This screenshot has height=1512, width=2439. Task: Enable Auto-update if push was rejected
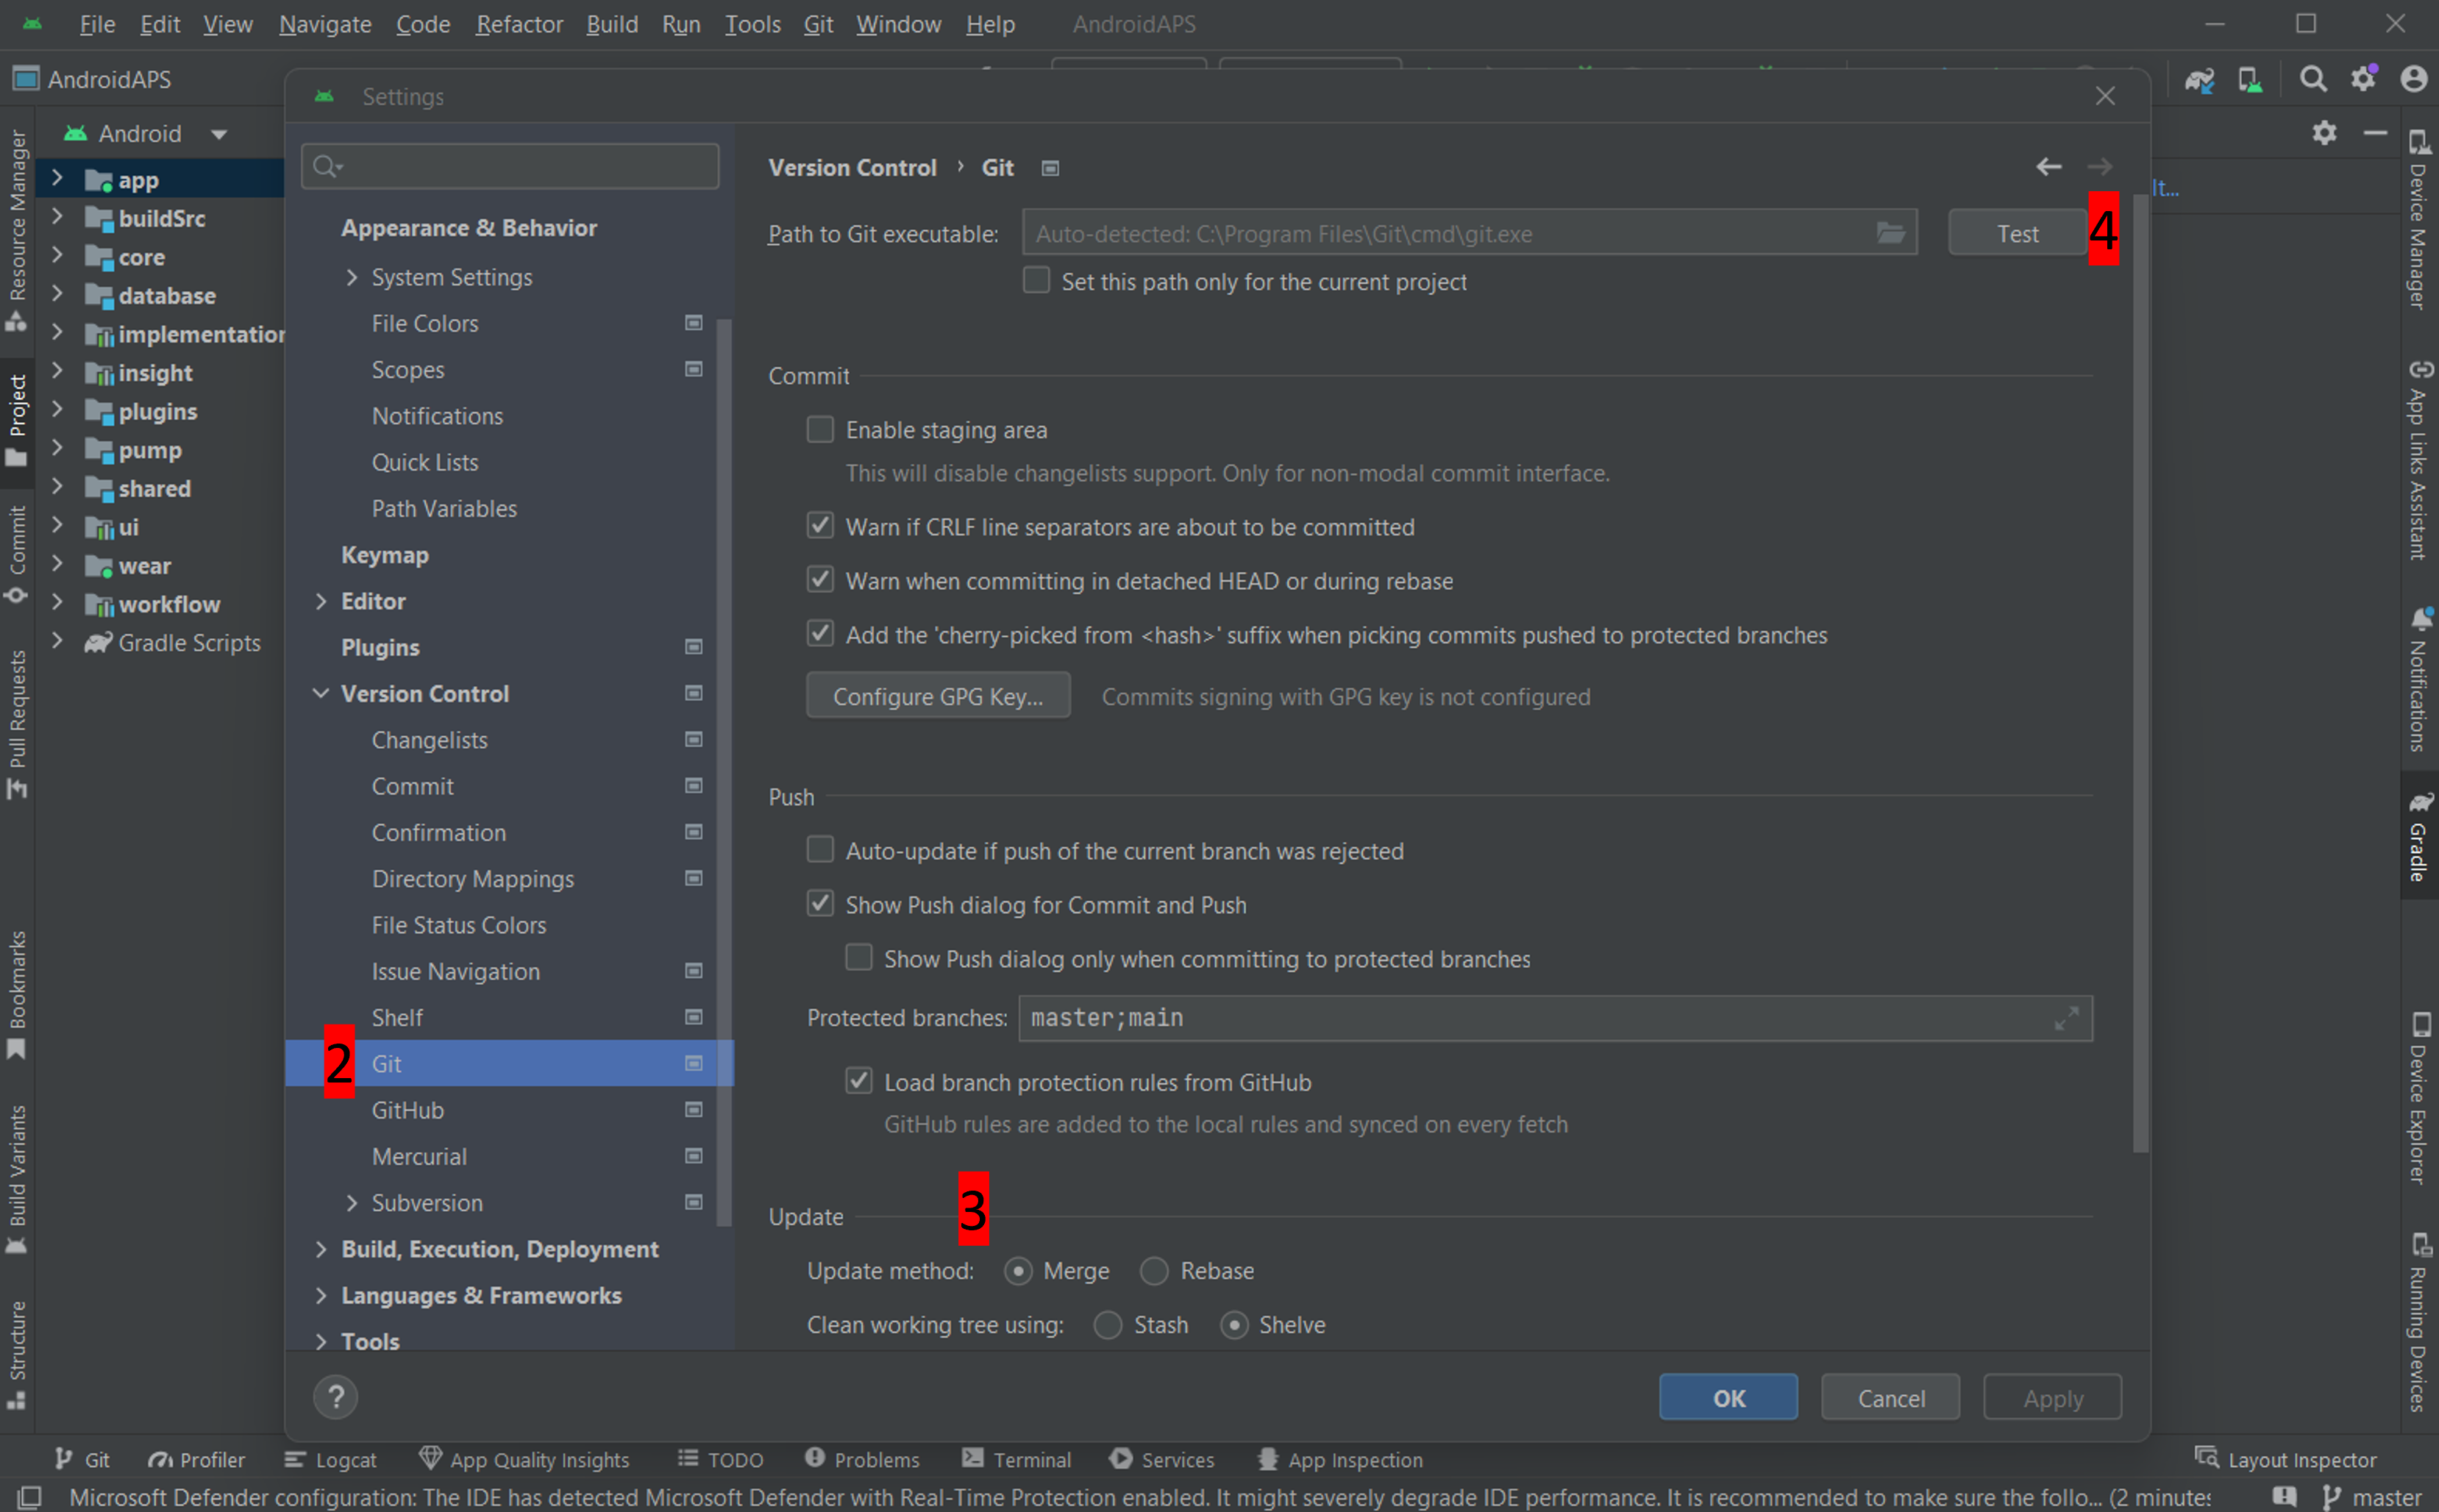[x=820, y=849]
